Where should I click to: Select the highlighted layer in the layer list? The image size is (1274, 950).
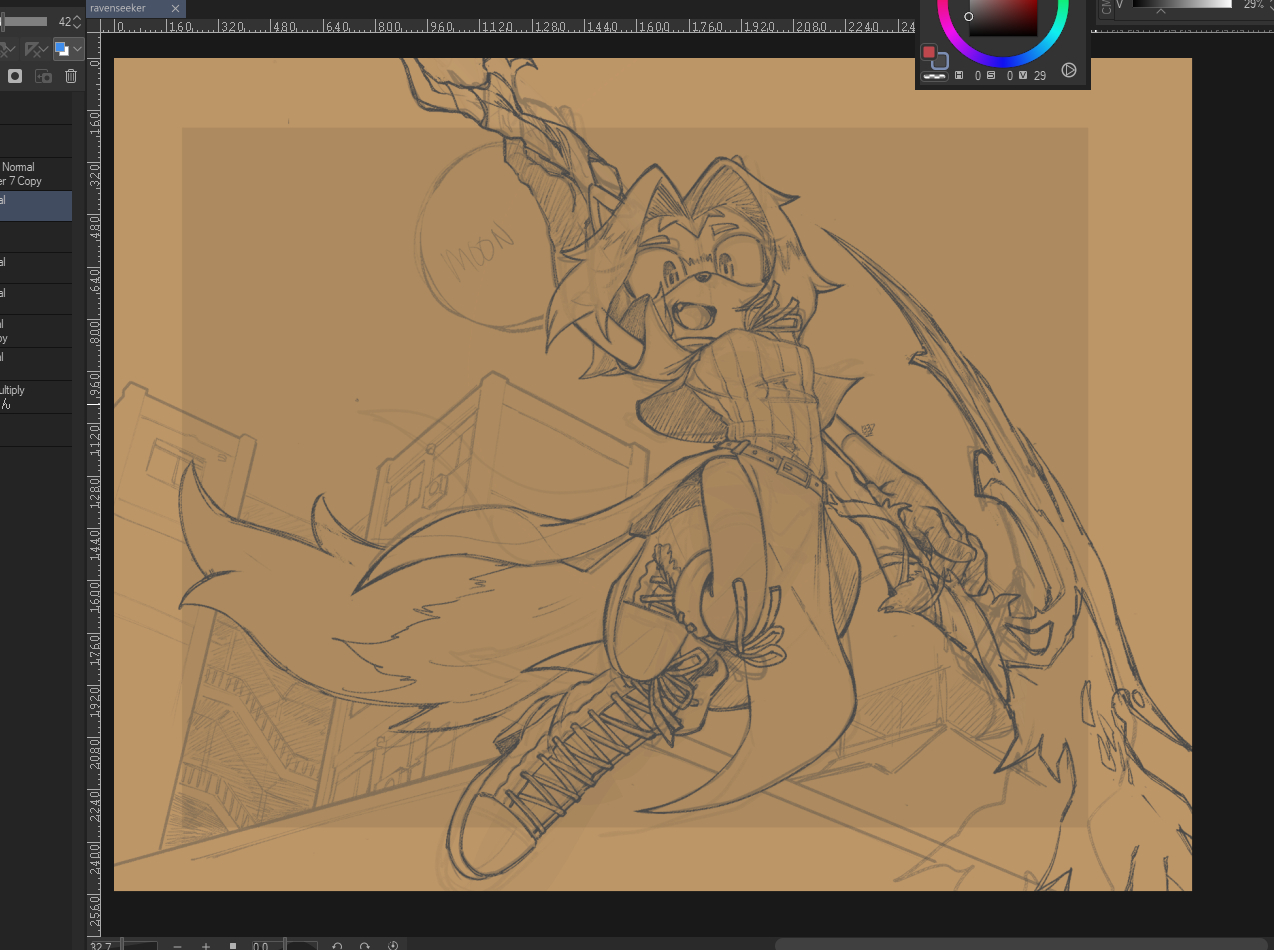coord(35,206)
